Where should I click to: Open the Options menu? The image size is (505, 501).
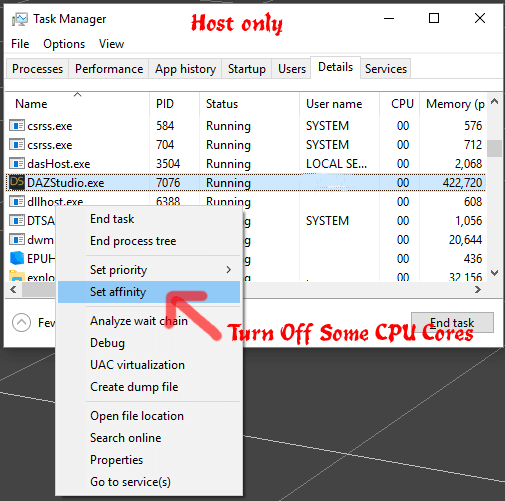point(64,44)
